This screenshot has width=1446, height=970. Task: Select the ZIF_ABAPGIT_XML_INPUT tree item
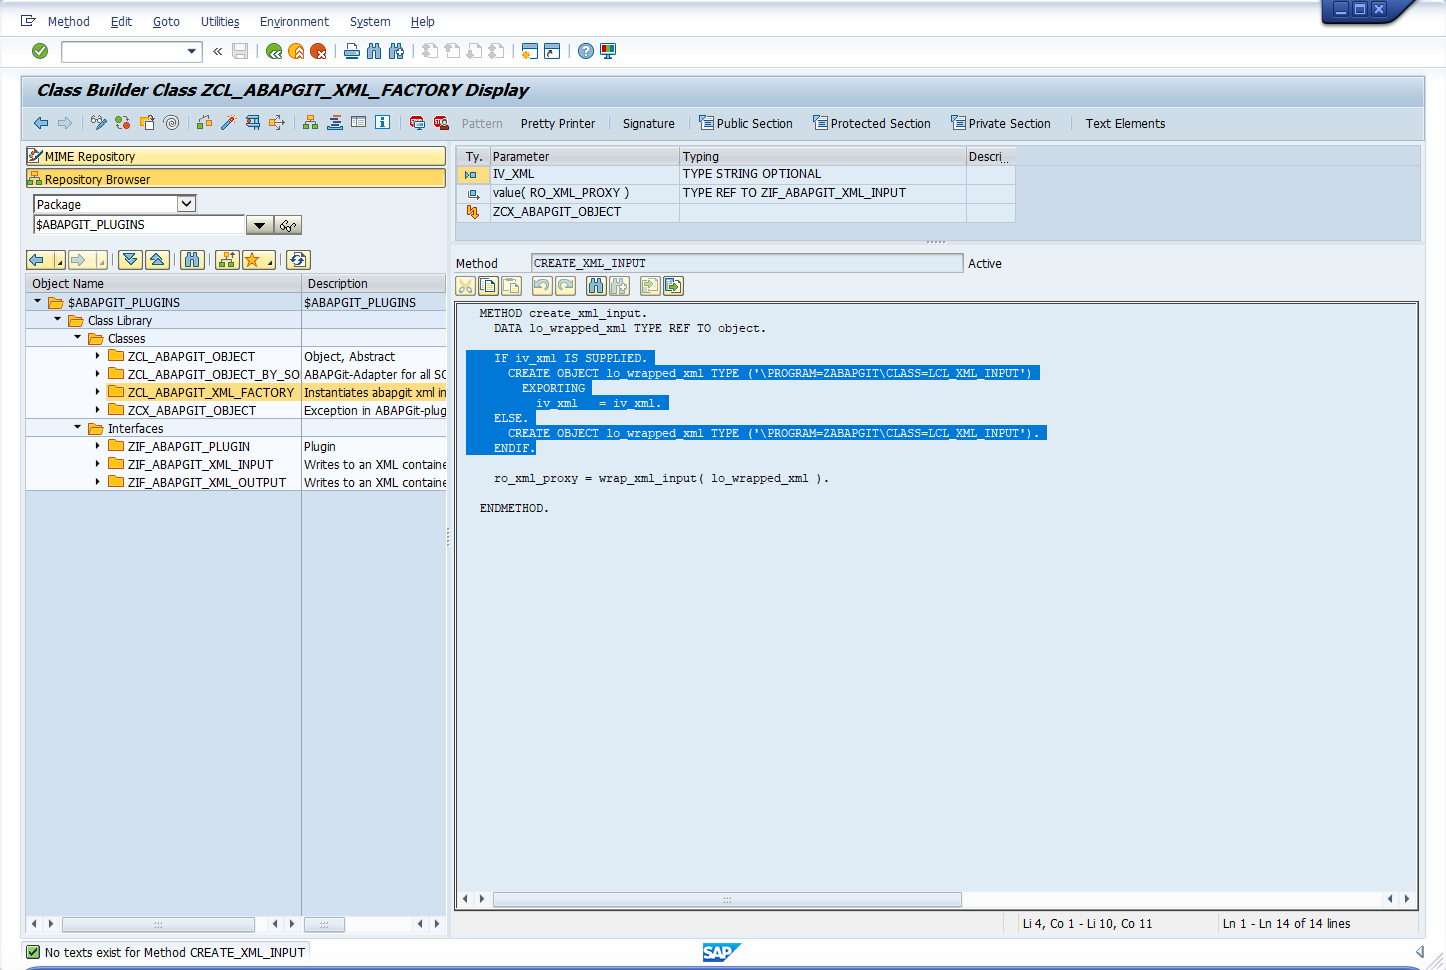point(200,464)
